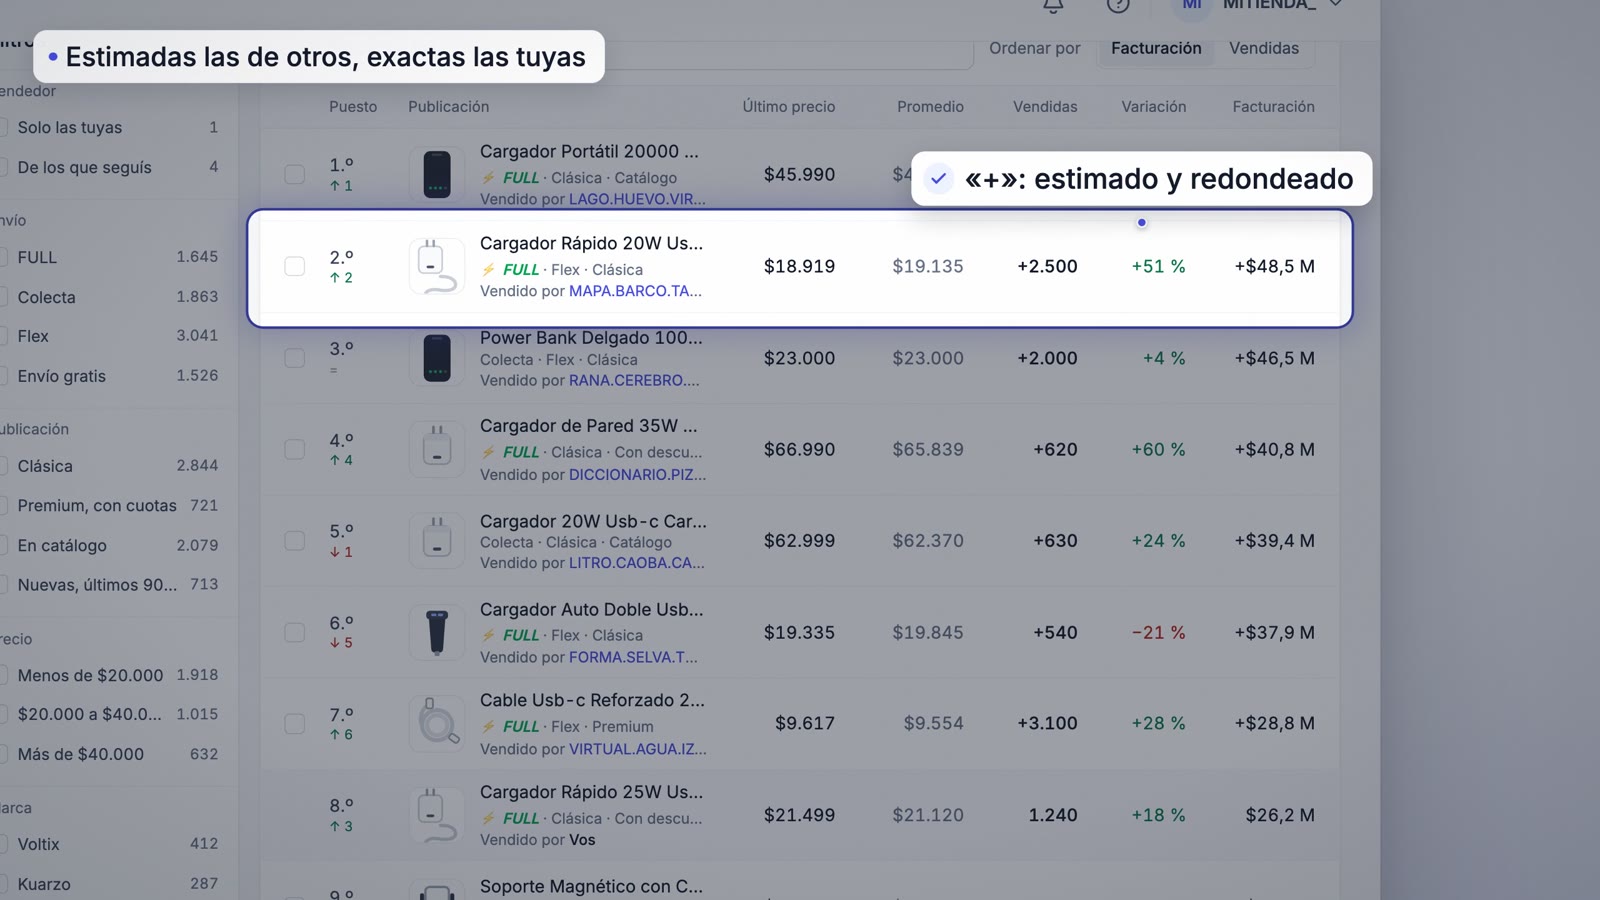Click the Cargador de Pared 35W product image
The image size is (1600, 900).
point(437,449)
